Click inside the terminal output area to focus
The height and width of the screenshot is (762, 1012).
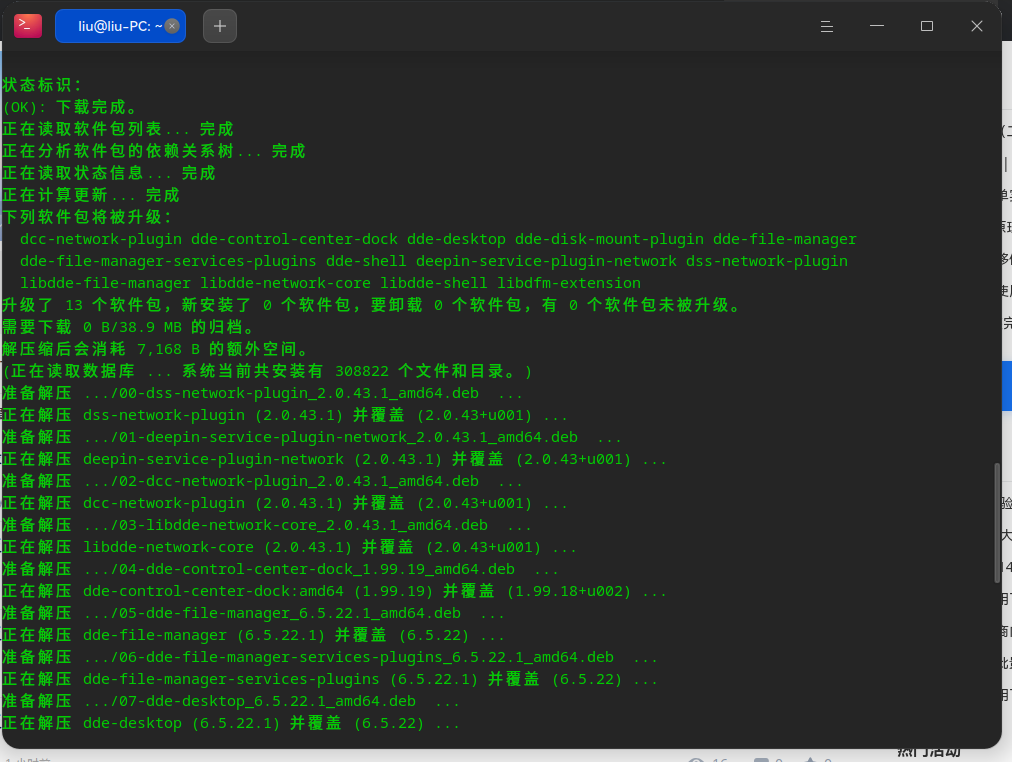coord(500,400)
